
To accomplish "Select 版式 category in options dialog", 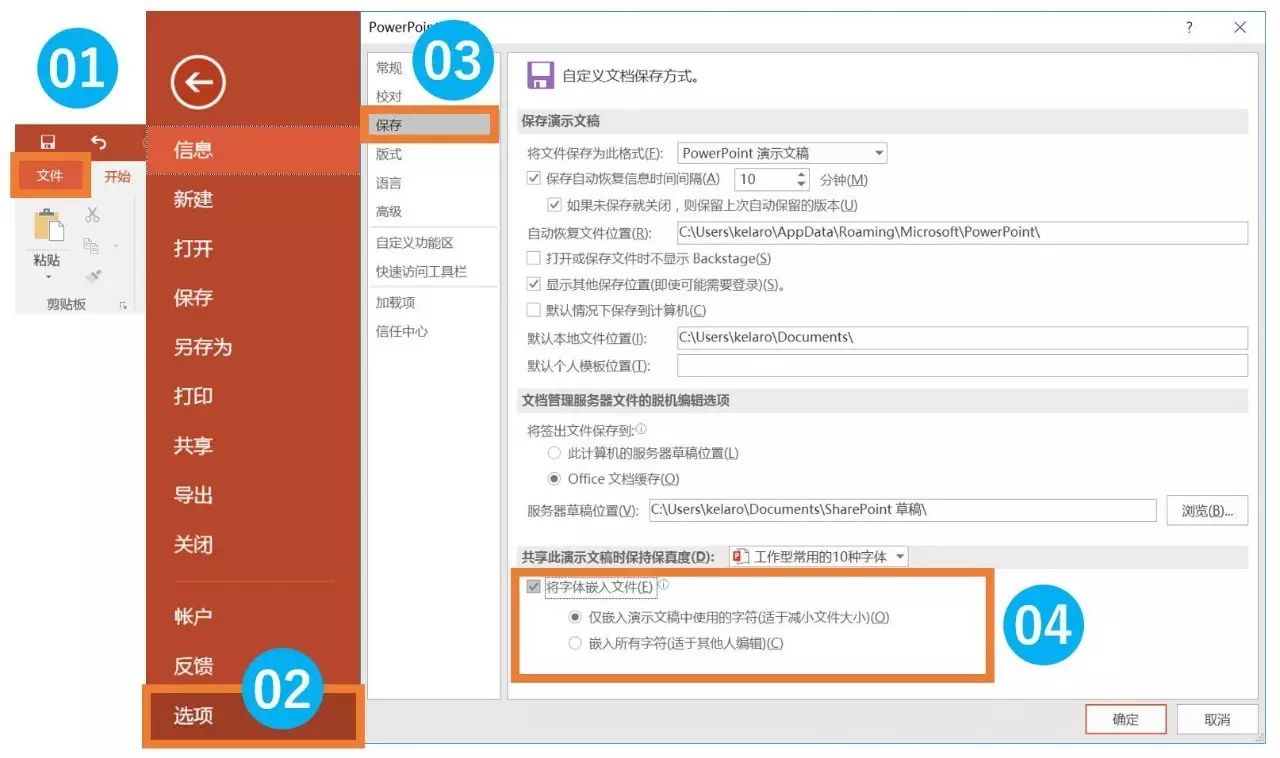I will (389, 154).
